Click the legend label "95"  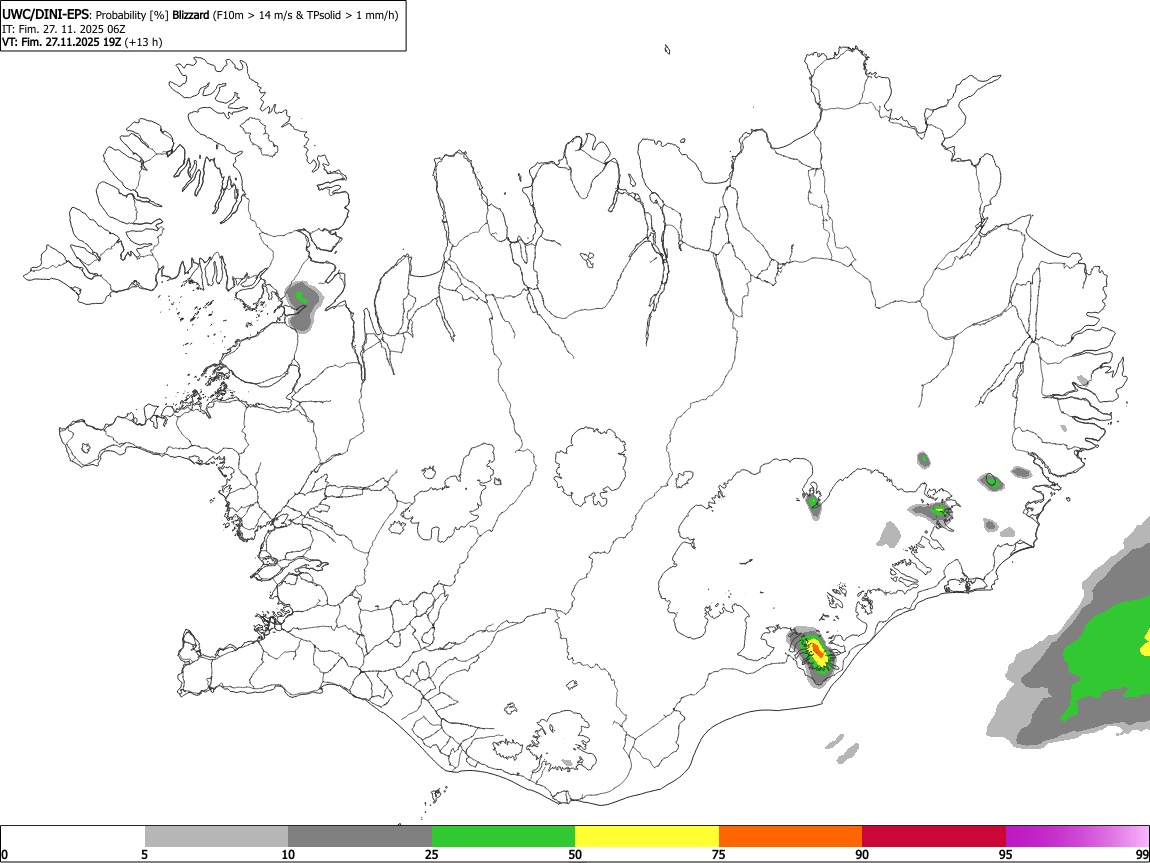[x=1006, y=854]
